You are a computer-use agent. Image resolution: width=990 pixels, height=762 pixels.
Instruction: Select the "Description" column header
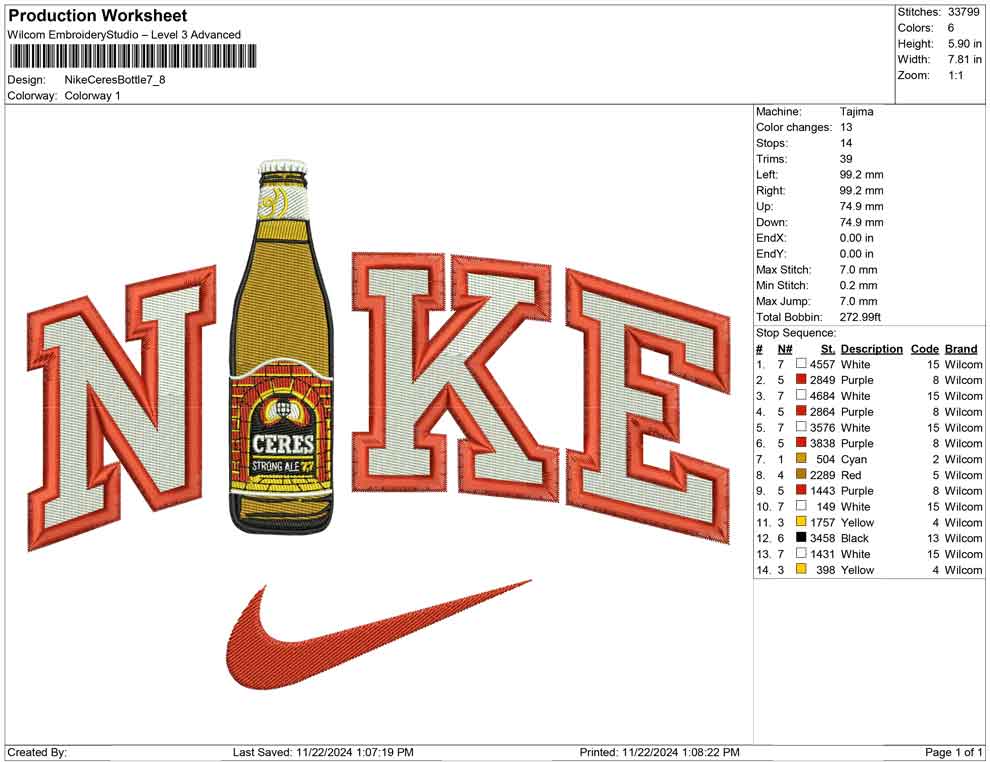[x=872, y=348]
